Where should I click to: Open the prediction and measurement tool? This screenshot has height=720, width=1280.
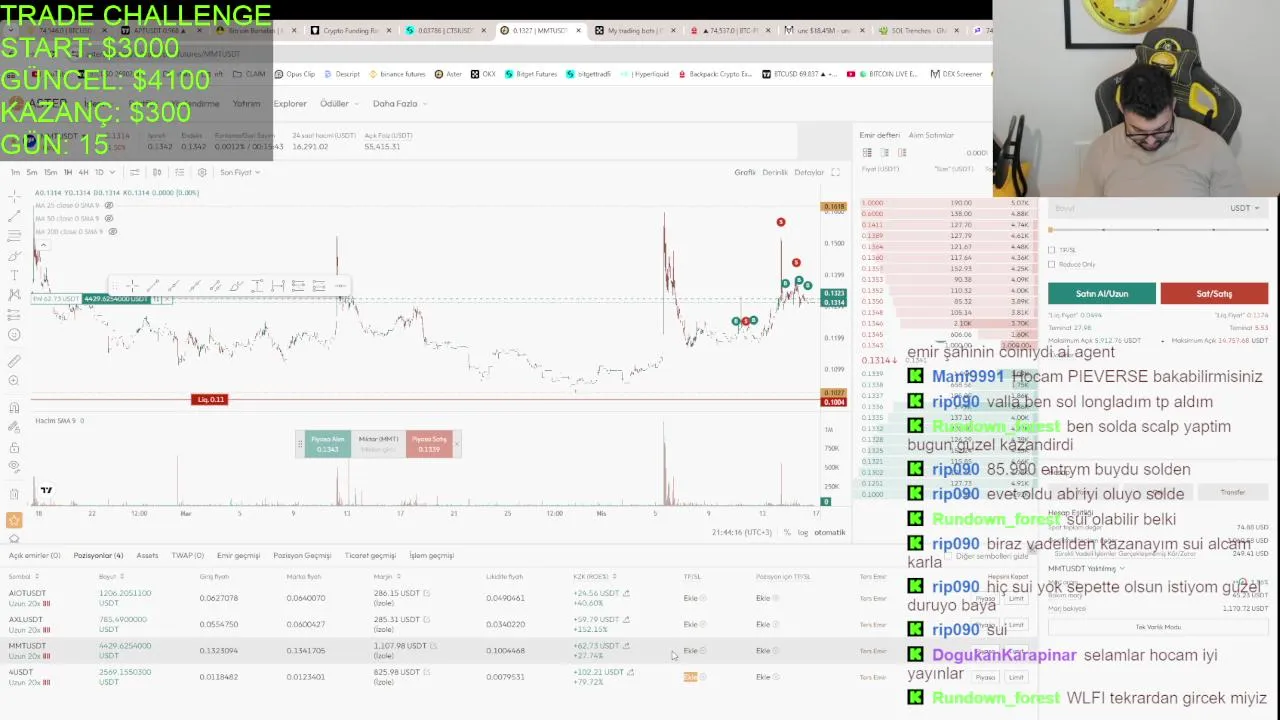(14, 315)
